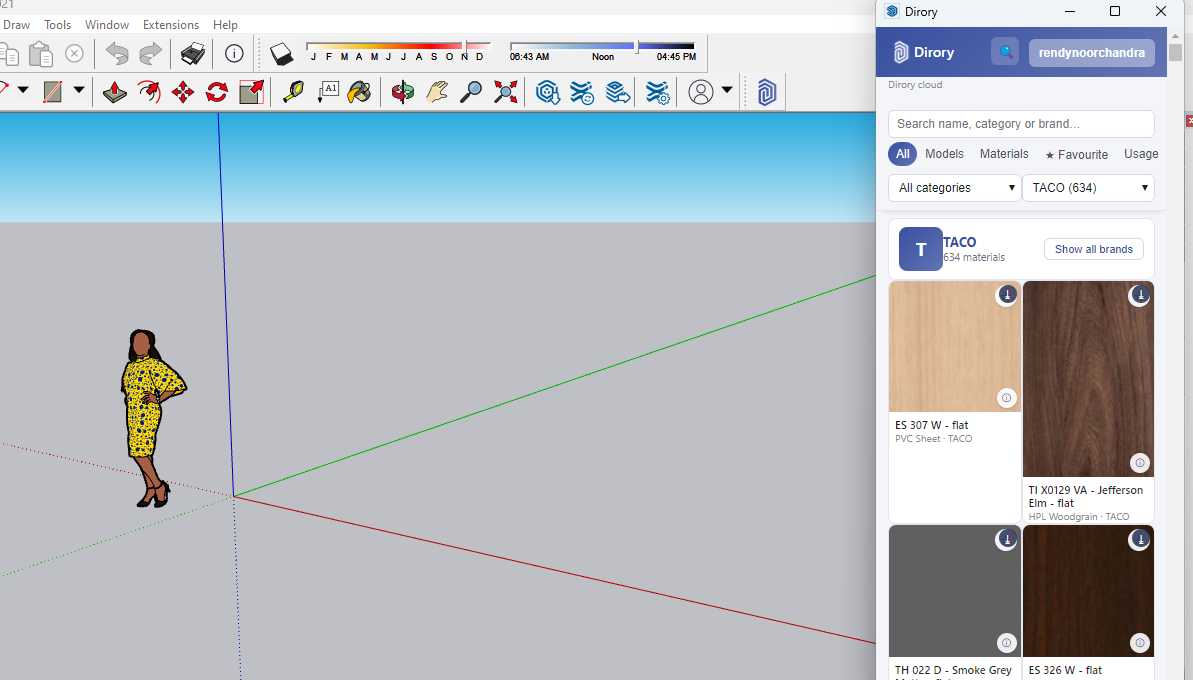Show info for TH 022 D Smoke Grey
This screenshot has width=1193, height=680.
click(1007, 643)
